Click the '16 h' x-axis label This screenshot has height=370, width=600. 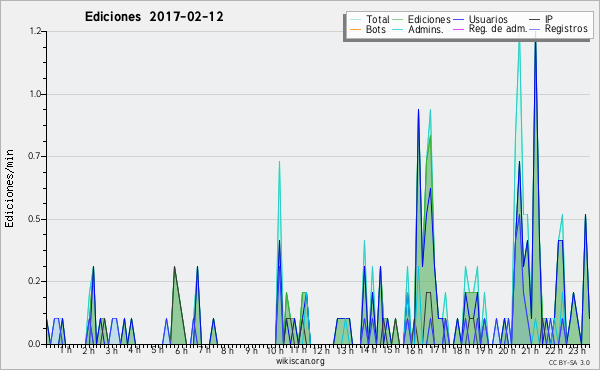(414, 351)
